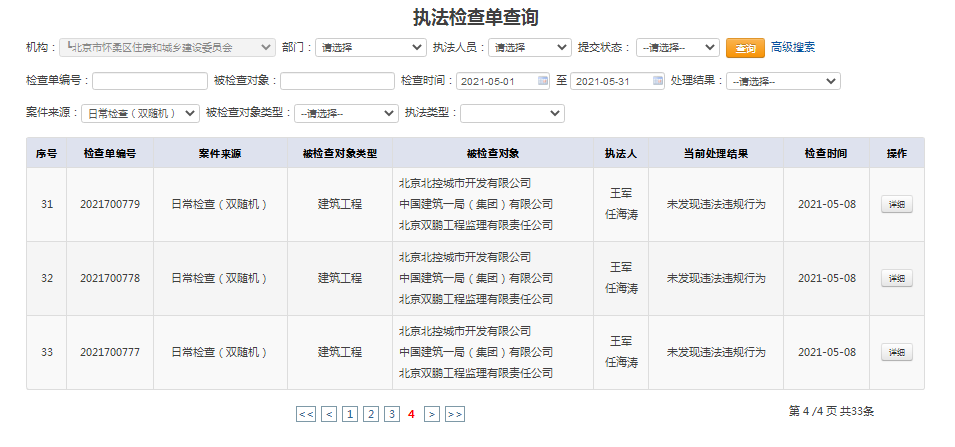The height and width of the screenshot is (447, 955).
Task: Click the 执法人 column header
Action: coord(621,153)
